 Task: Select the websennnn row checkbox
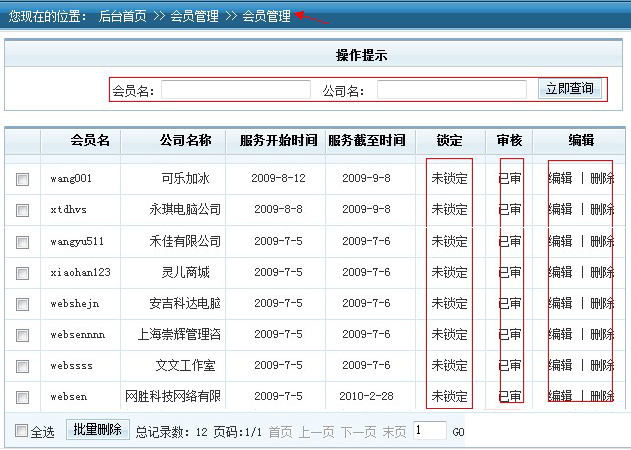22,335
